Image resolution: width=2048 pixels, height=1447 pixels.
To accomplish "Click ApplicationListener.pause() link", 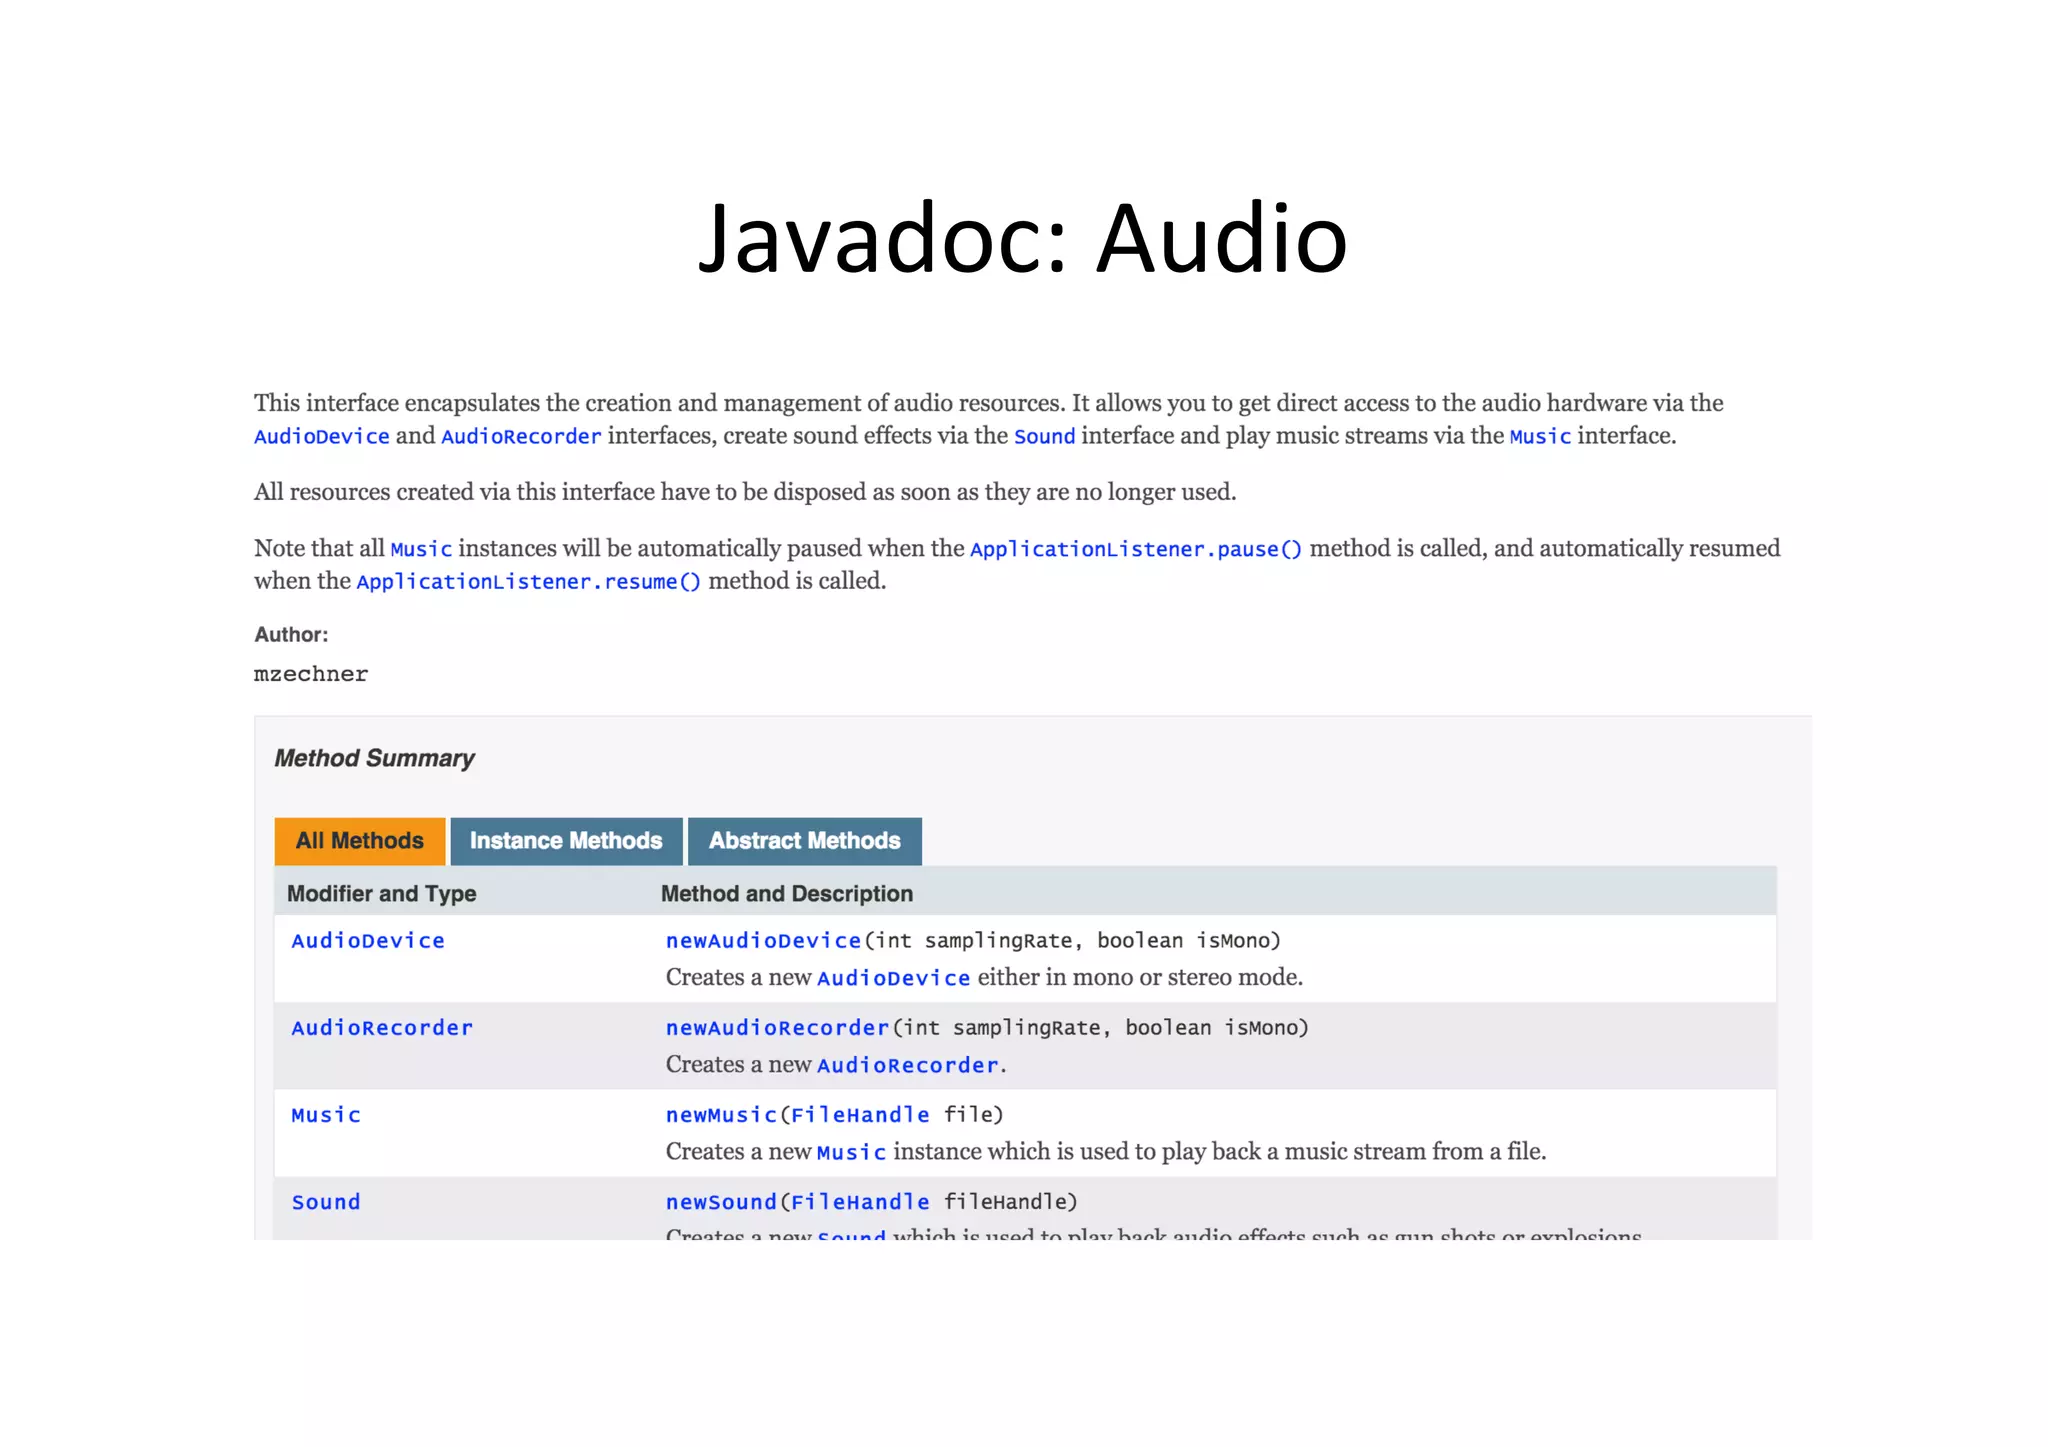I will tap(1136, 549).
